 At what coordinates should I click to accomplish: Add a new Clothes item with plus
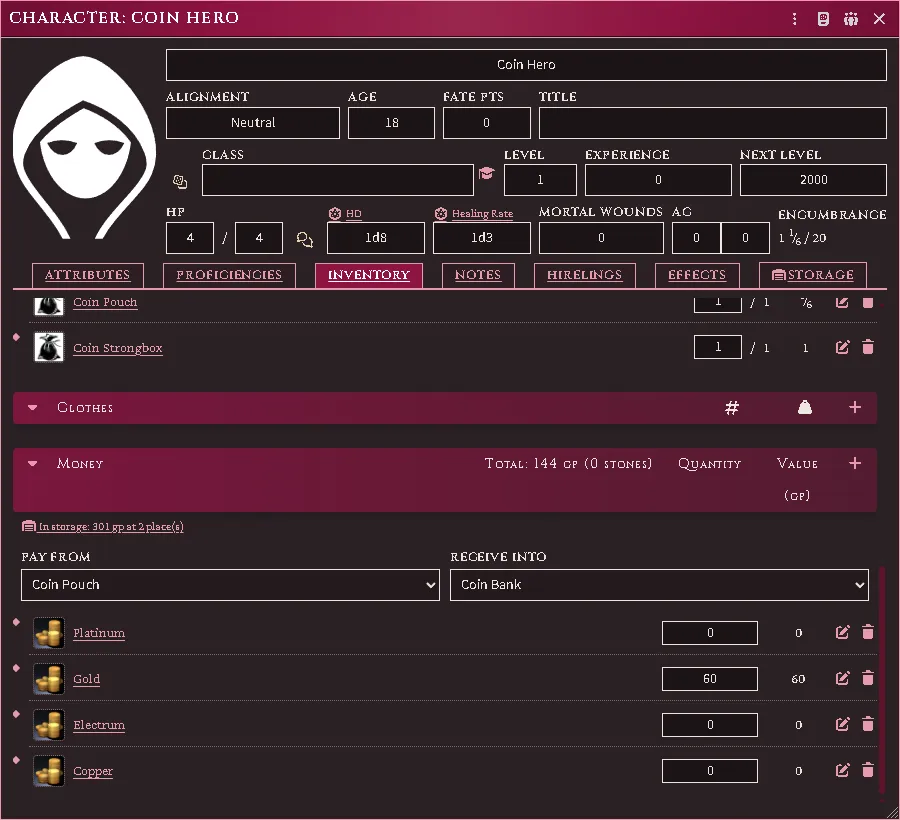855,407
